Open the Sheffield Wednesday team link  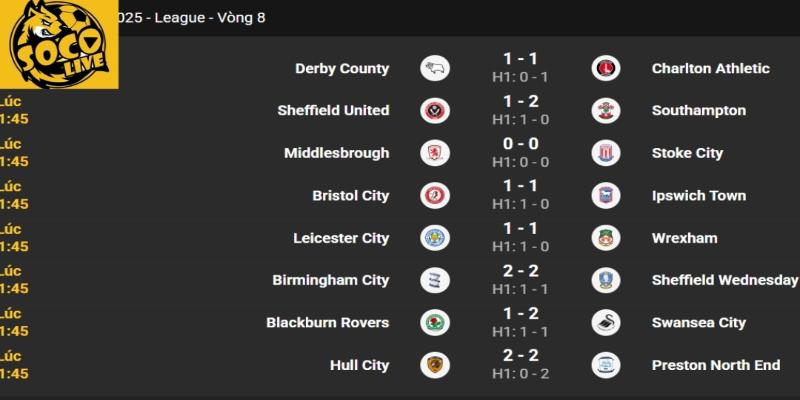click(x=724, y=280)
